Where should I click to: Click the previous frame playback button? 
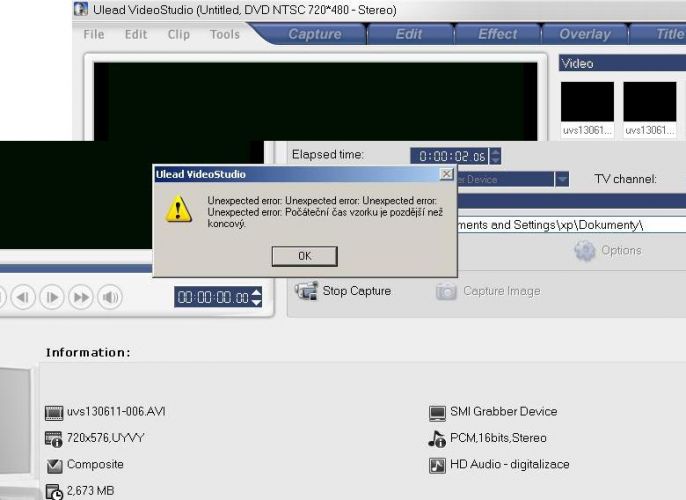23,297
